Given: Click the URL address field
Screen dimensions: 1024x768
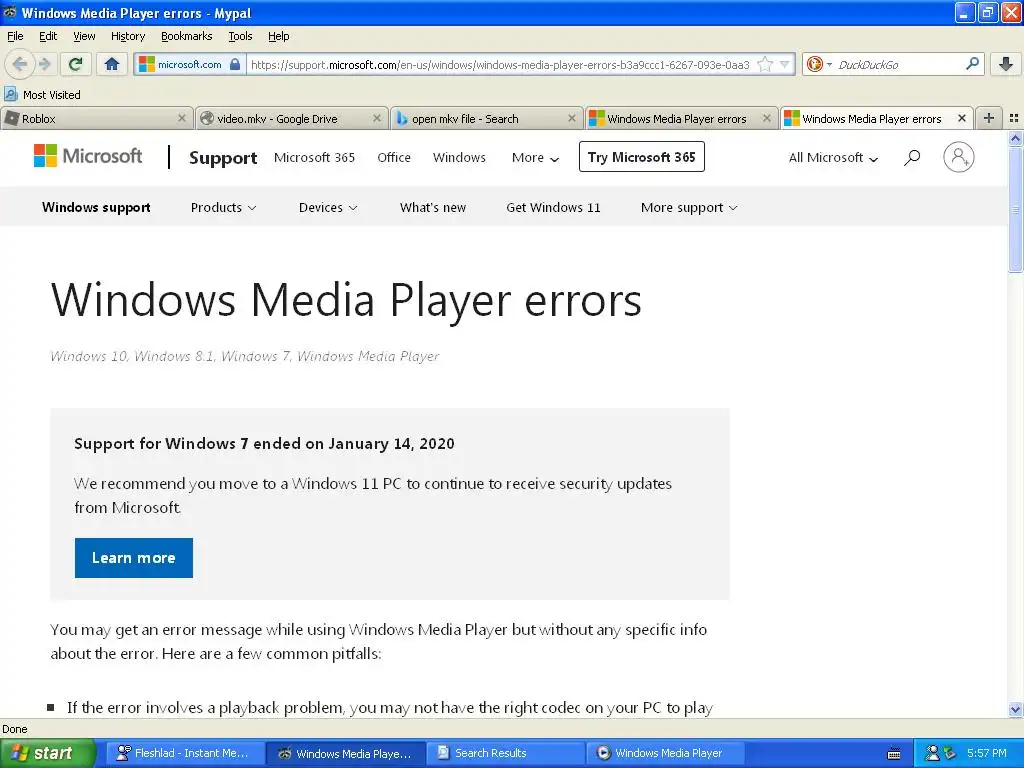Looking at the screenshot, I should (x=500, y=64).
